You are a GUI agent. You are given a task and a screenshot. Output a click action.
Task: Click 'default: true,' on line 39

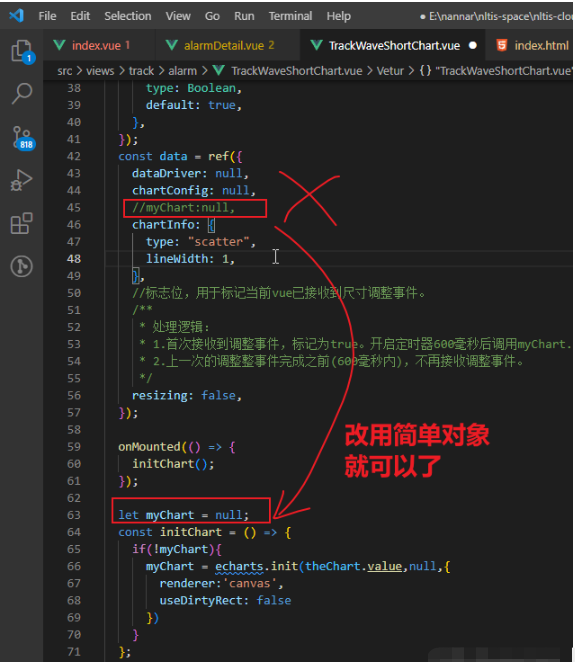(194, 105)
